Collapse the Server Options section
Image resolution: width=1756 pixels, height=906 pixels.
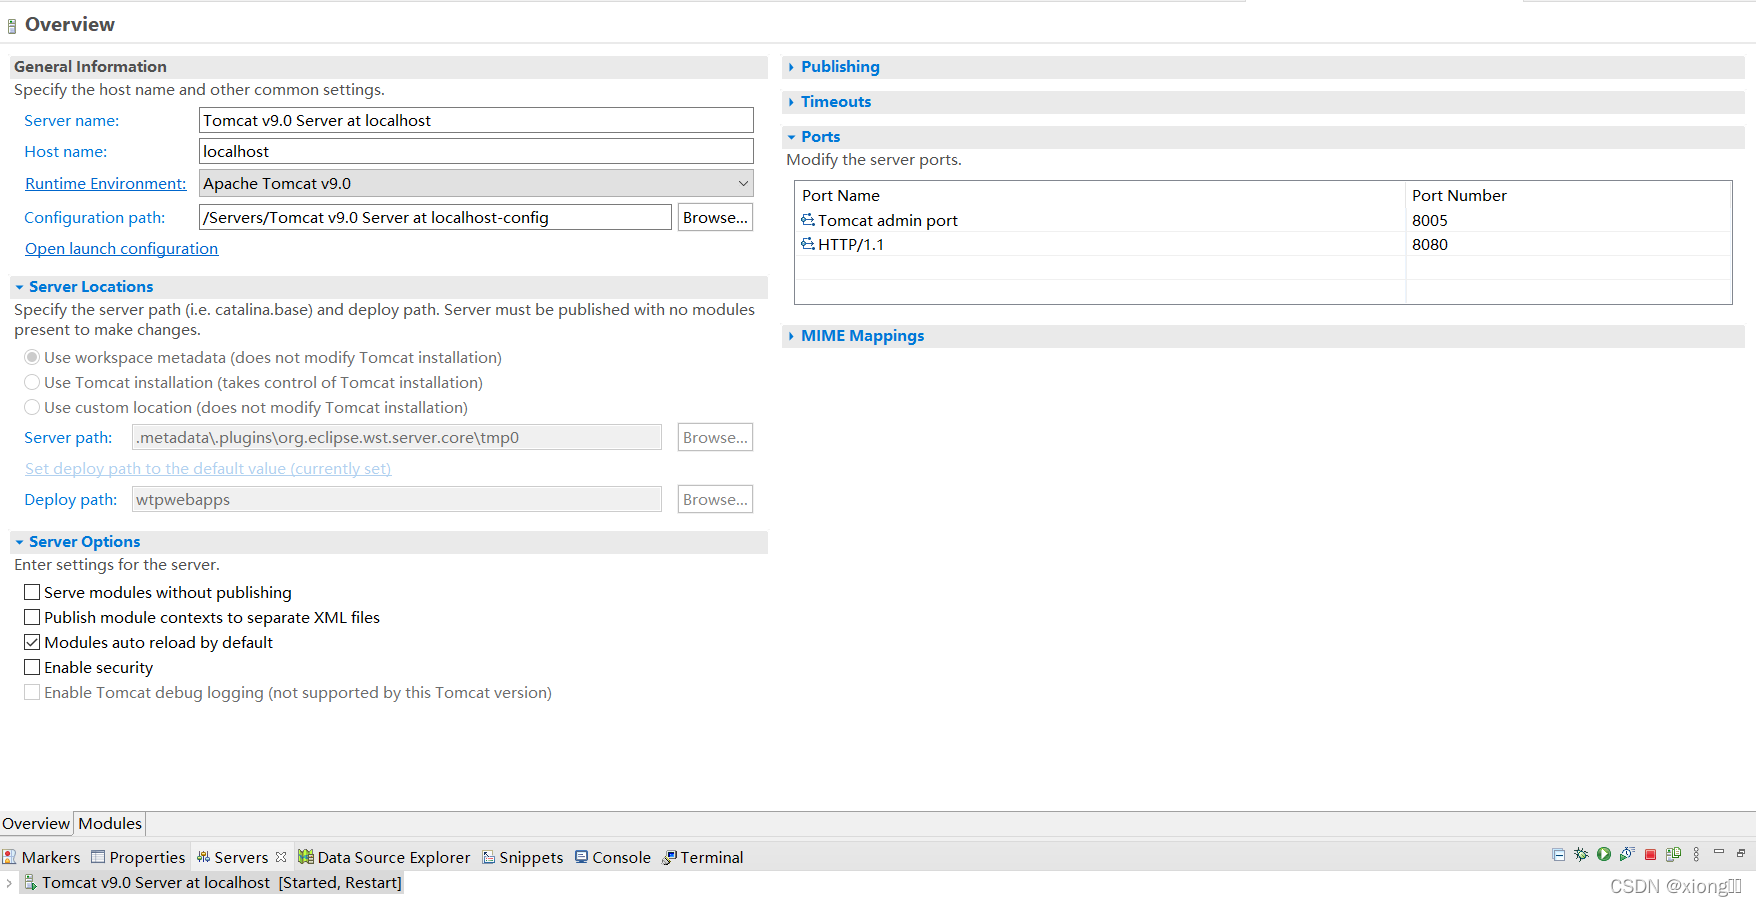tap(19, 542)
